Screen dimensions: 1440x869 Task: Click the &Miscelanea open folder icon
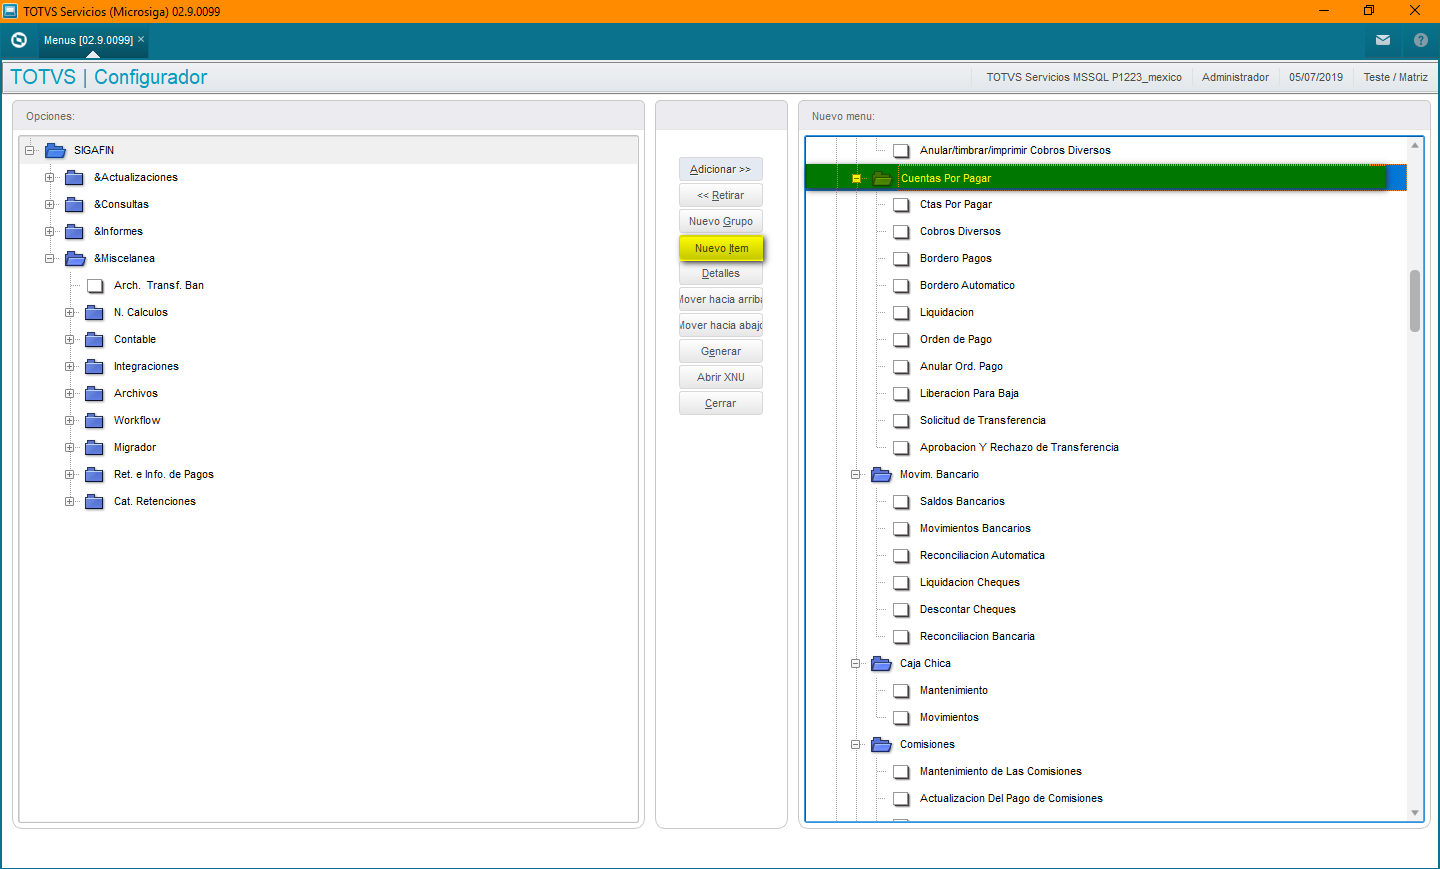[x=75, y=258]
